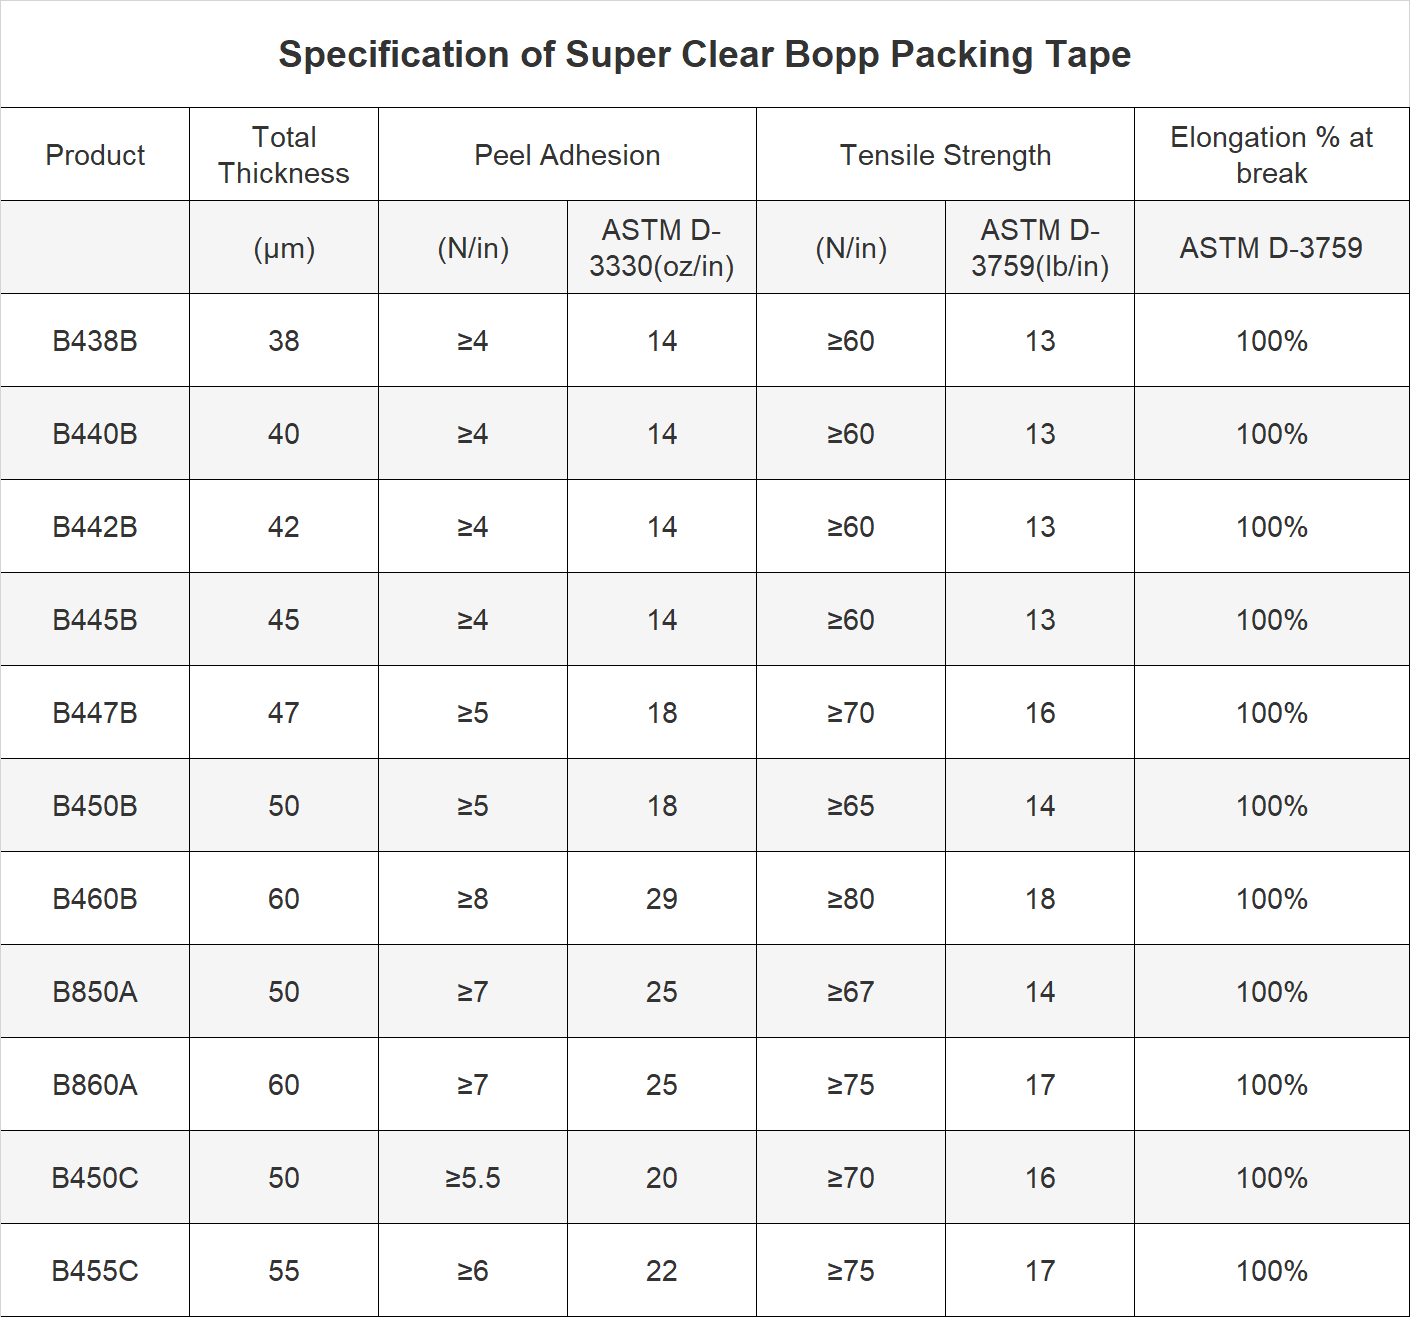
Task: Click the Total Thickness header cell
Action: tap(284, 155)
